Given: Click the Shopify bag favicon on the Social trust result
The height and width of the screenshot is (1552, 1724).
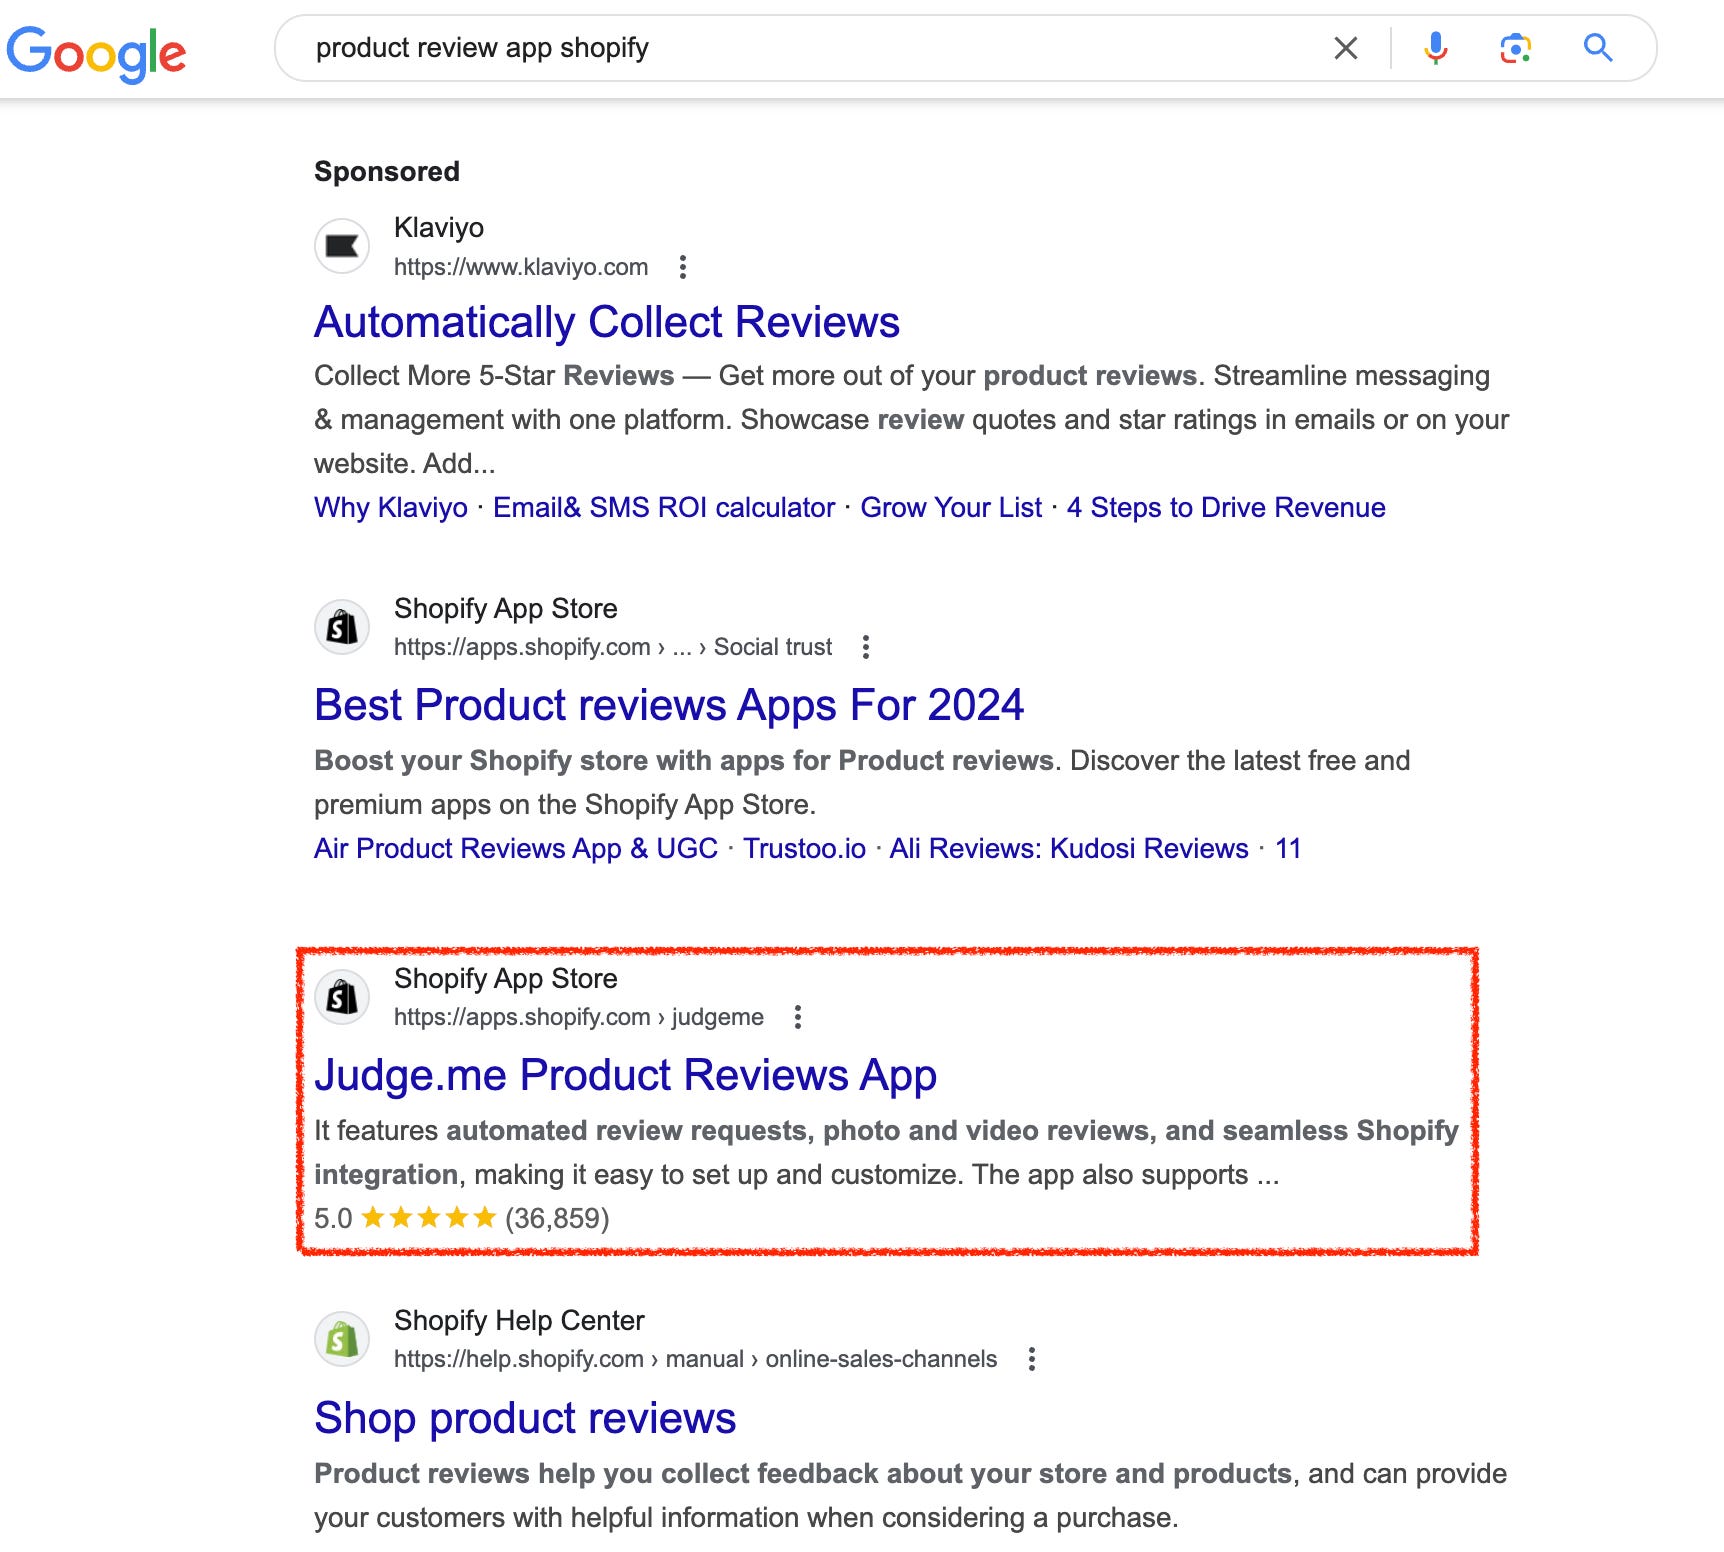Looking at the screenshot, I should click(342, 627).
